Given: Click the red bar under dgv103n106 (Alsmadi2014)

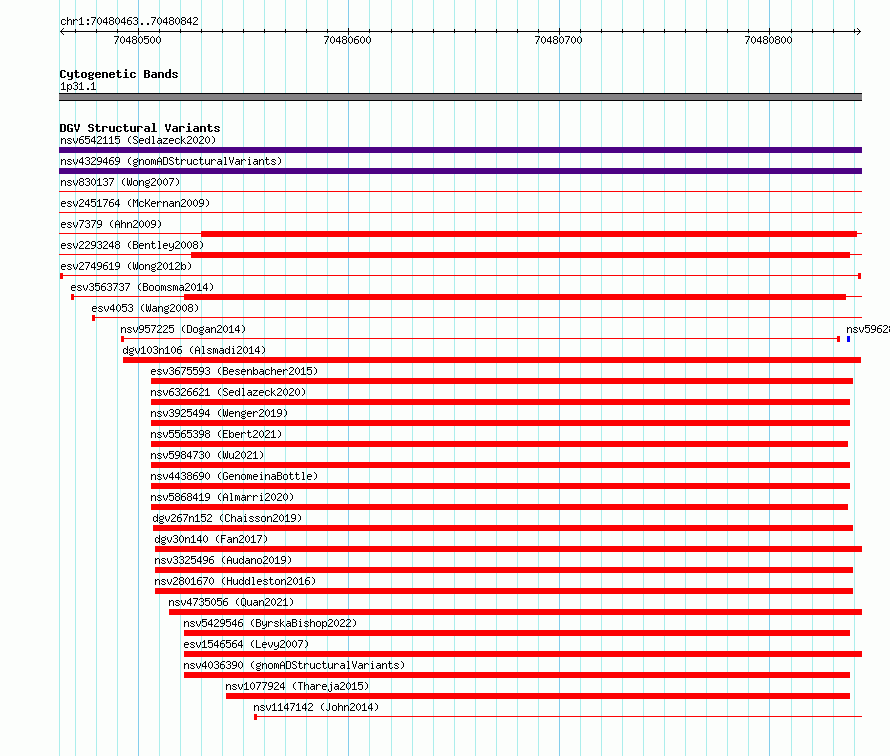Looking at the screenshot, I should [492, 360].
